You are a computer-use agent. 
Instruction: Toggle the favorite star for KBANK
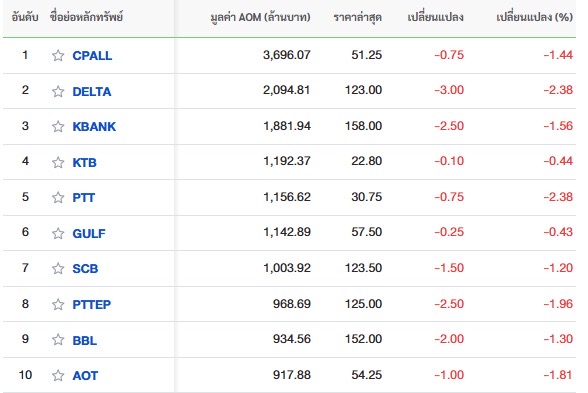pyautogui.click(x=58, y=126)
